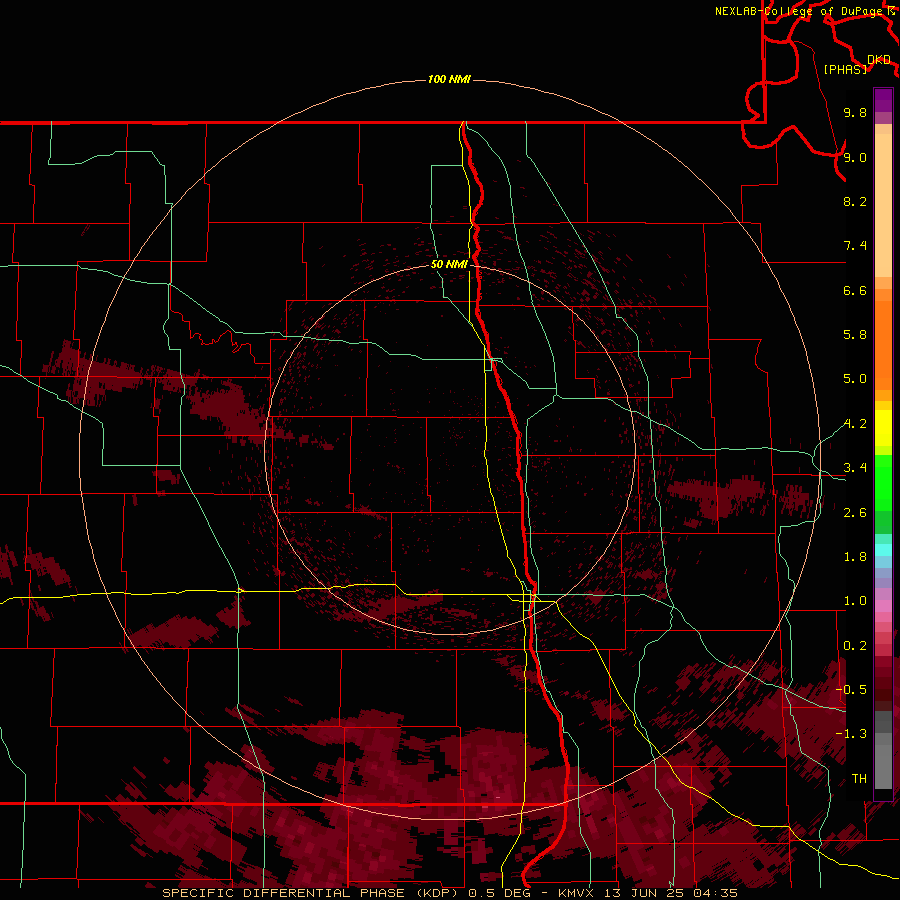
Task: Click the DKD label near the legend
Action: [879, 59]
